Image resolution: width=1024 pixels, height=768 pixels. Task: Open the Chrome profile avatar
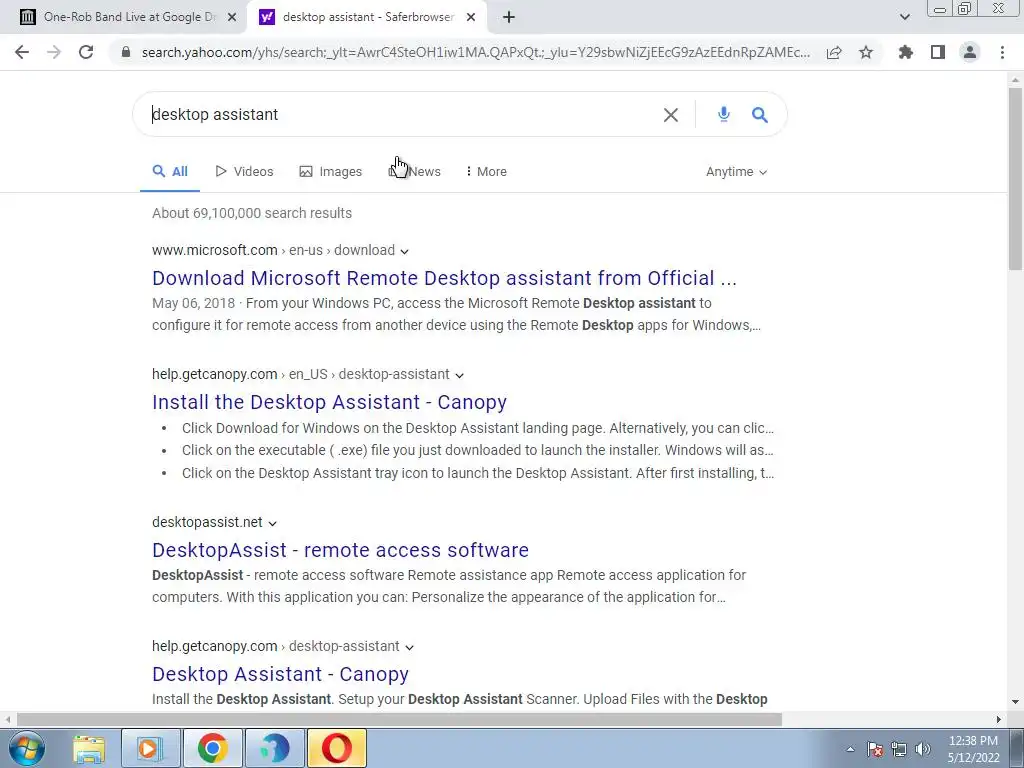(x=970, y=52)
